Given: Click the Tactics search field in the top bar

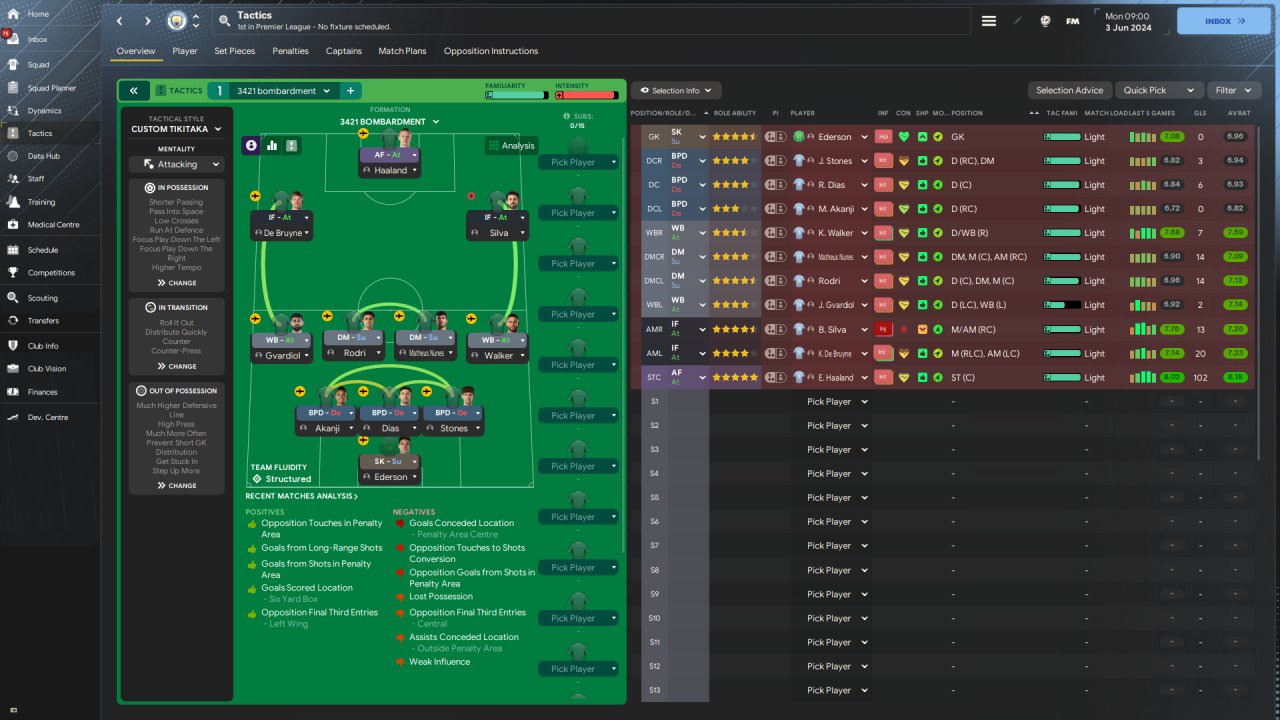Looking at the screenshot, I should [x=591, y=21].
